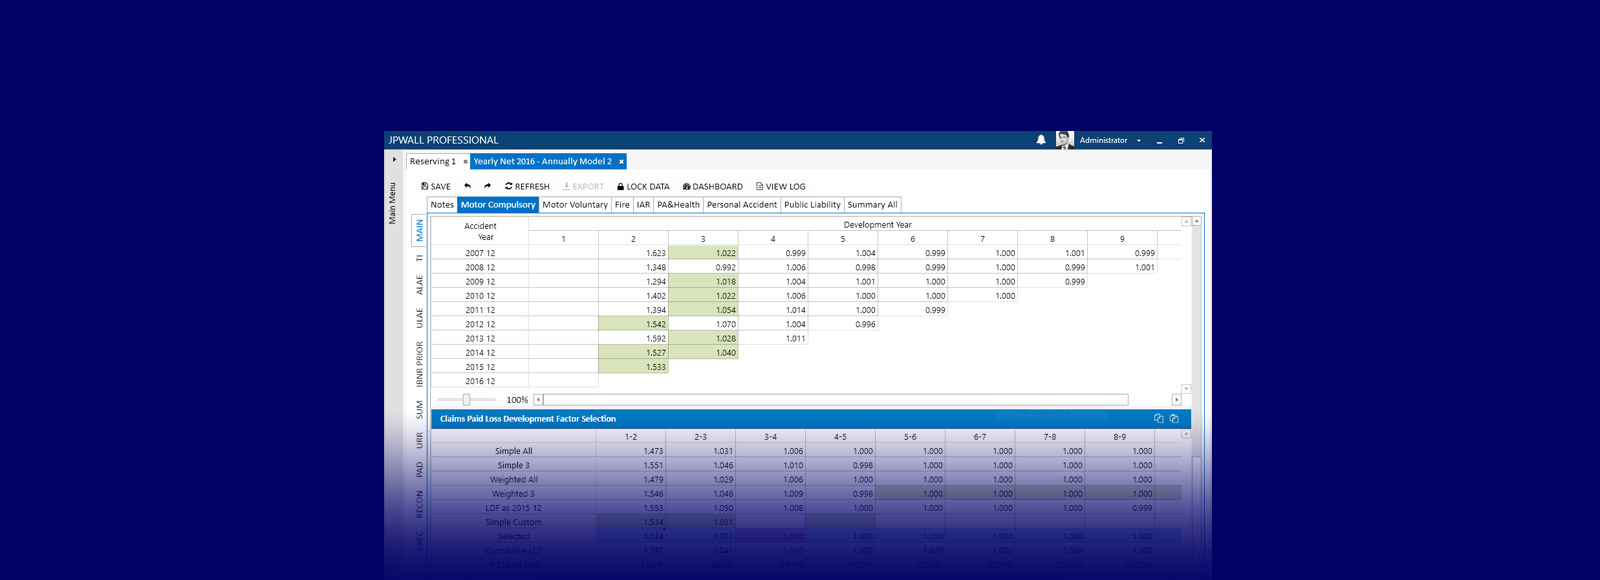This screenshot has width=1600, height=580.
Task: Switch to the Reserving 1 tab
Action: (432, 161)
